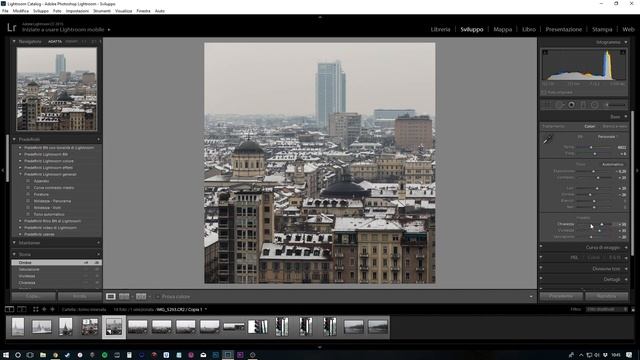Viewport: 640px width, 360px height.
Task: Open File Explorer from the taskbar
Action: 43,355
